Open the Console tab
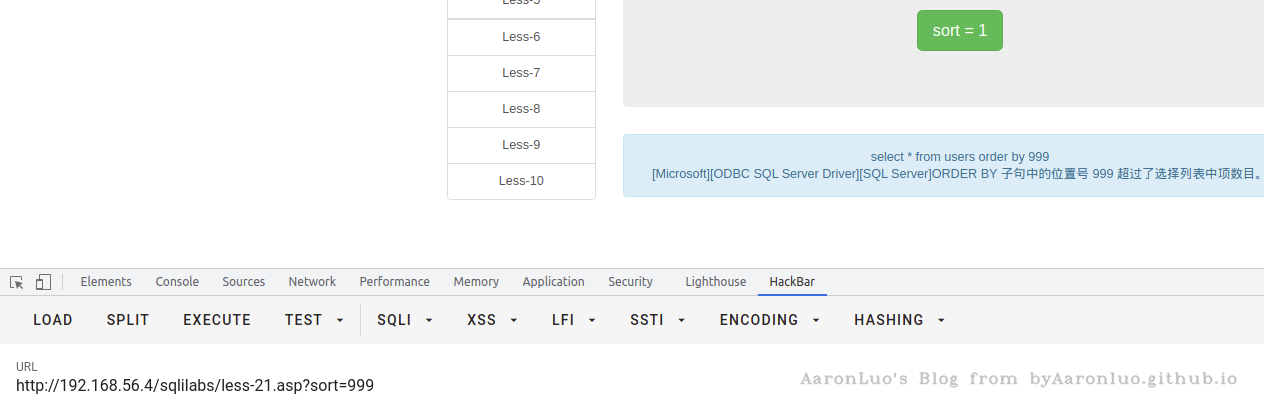Image resolution: width=1264 pixels, height=403 pixels. 177,282
